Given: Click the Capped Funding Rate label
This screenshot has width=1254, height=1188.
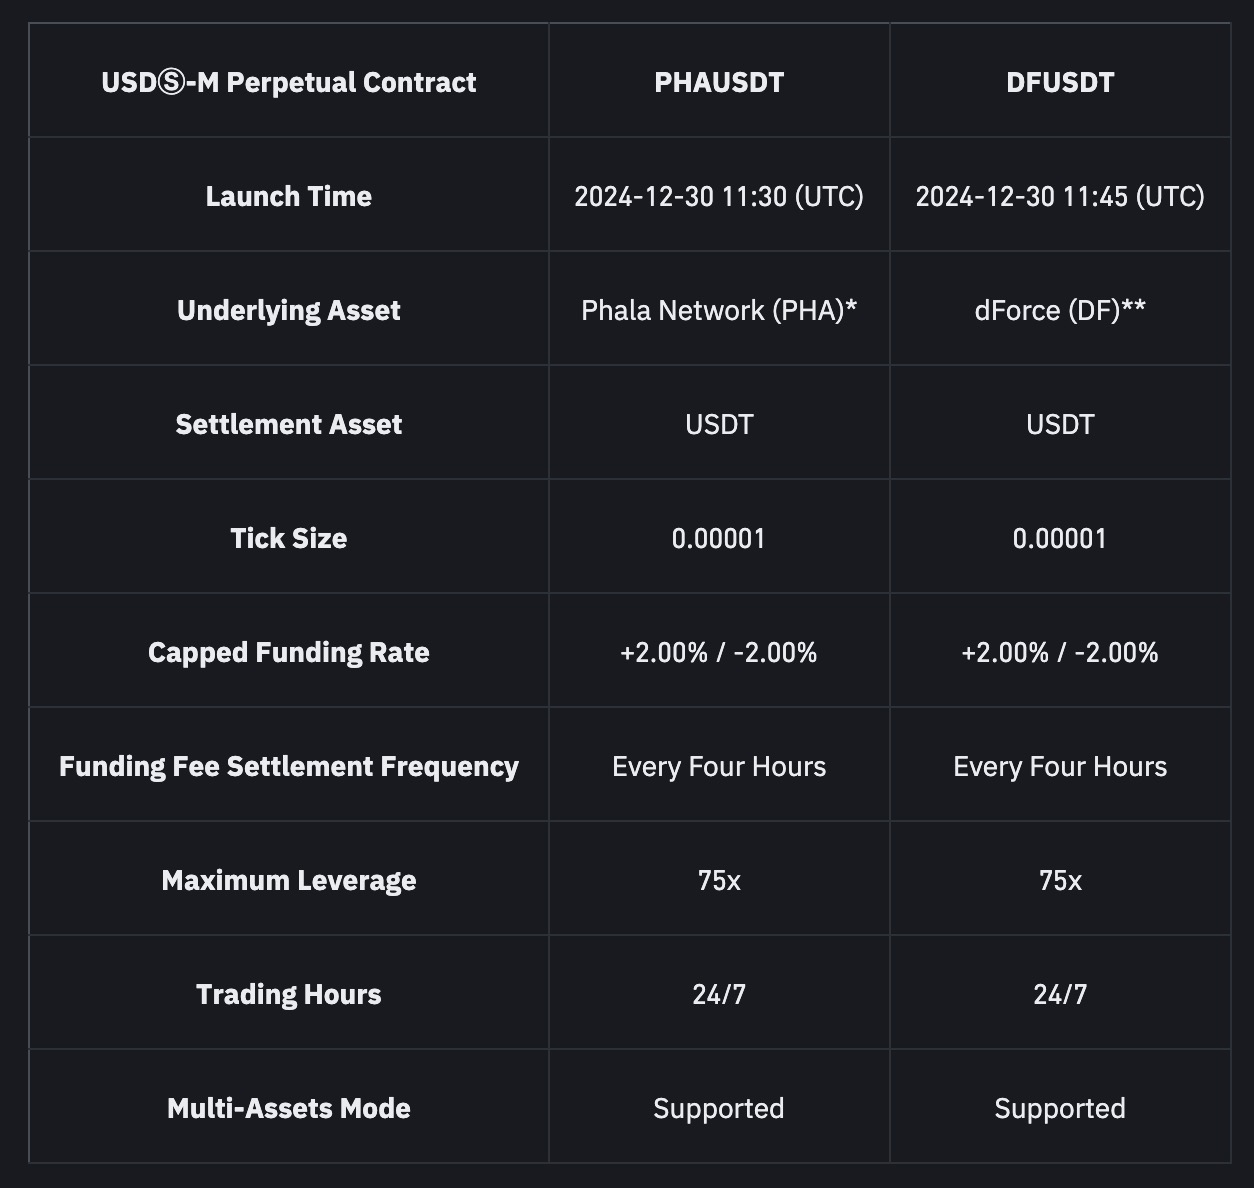Looking at the screenshot, I should click(289, 652).
